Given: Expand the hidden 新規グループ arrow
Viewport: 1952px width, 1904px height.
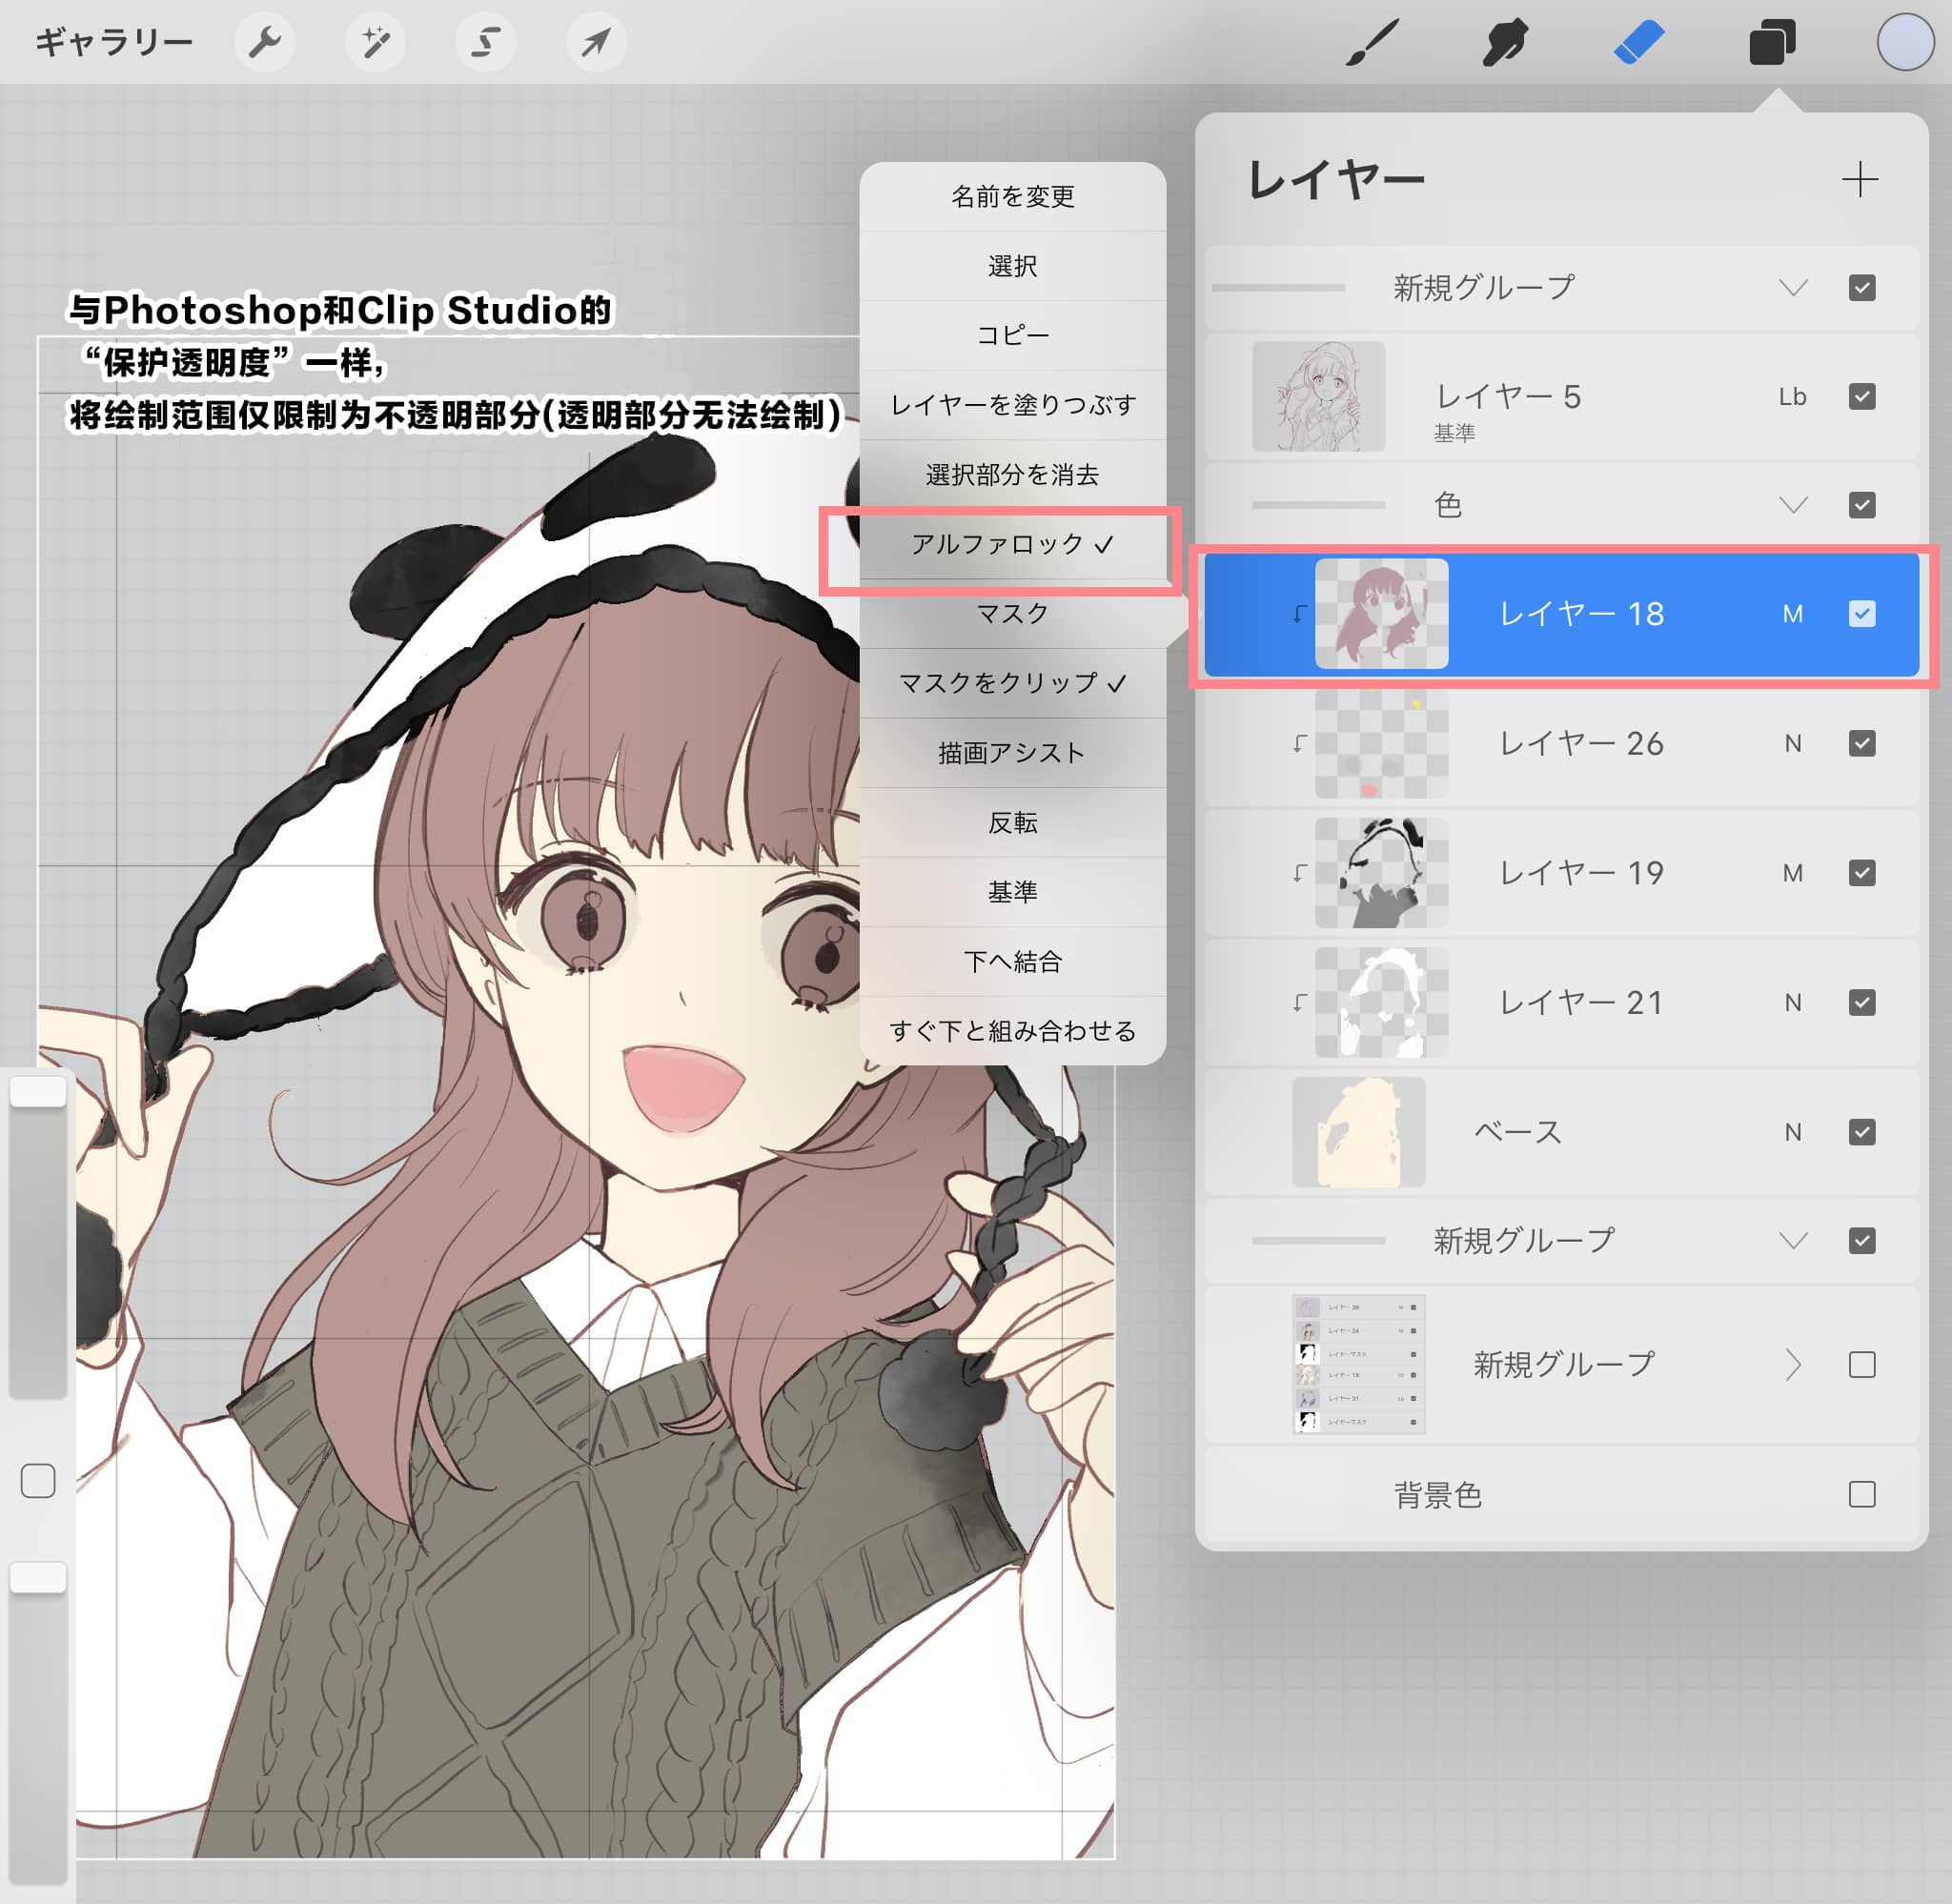Looking at the screenshot, I should point(1793,1364).
